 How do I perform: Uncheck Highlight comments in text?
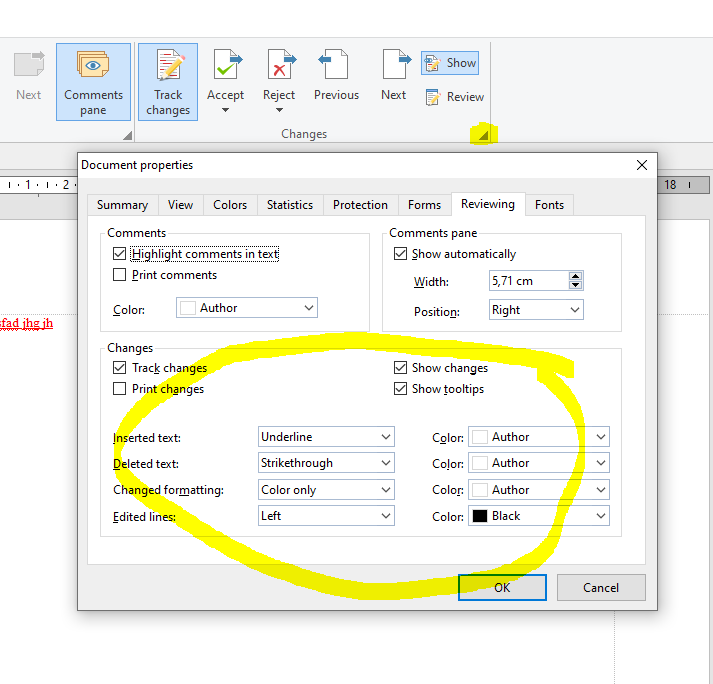click(120, 254)
